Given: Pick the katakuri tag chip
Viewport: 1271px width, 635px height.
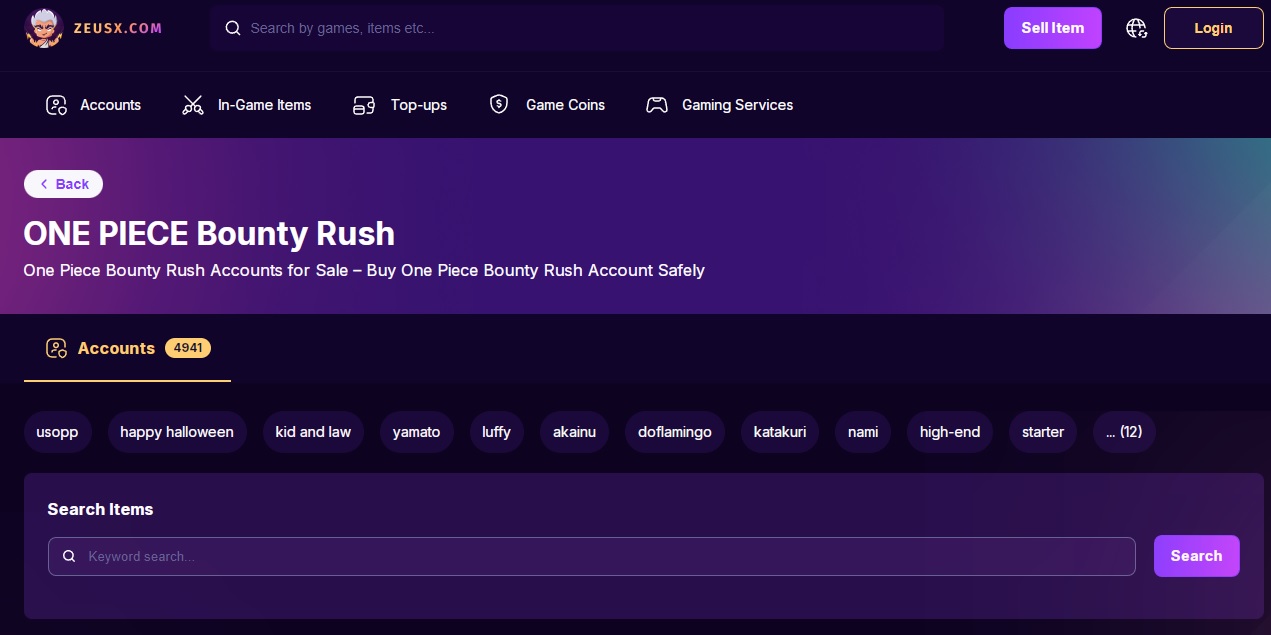Looking at the screenshot, I should [780, 432].
